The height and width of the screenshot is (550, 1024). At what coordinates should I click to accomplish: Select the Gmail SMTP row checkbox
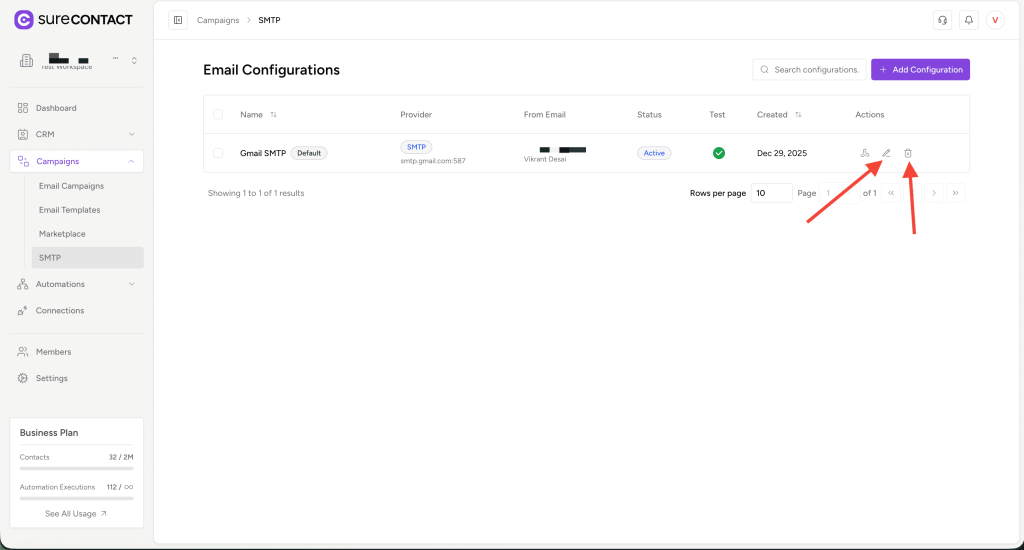click(x=218, y=153)
